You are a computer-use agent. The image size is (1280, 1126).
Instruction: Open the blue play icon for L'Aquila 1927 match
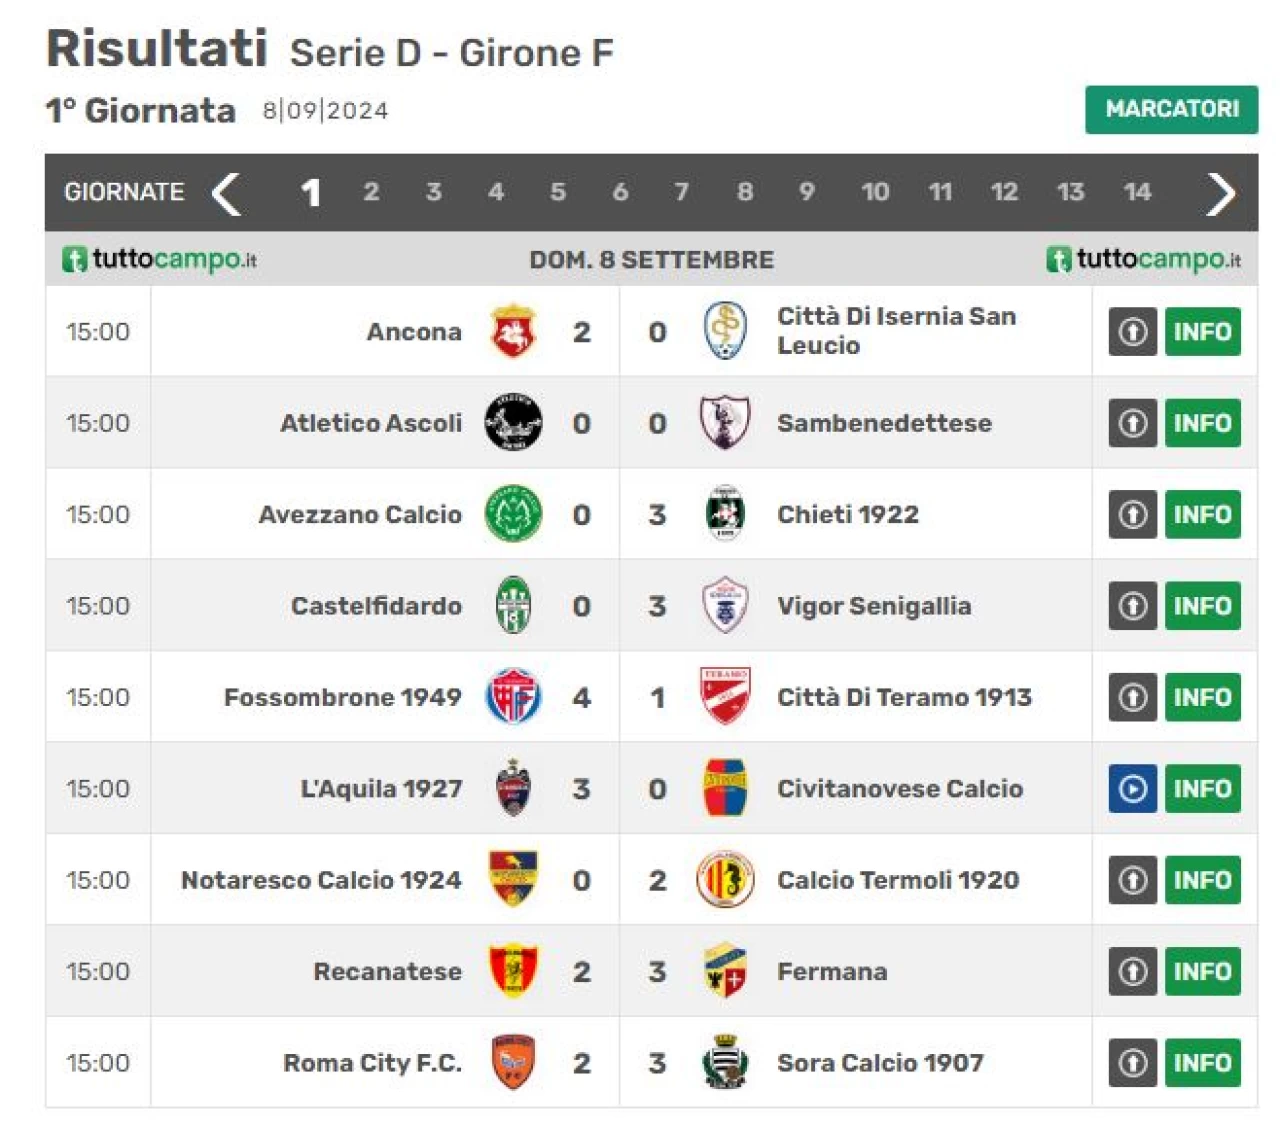[1132, 789]
